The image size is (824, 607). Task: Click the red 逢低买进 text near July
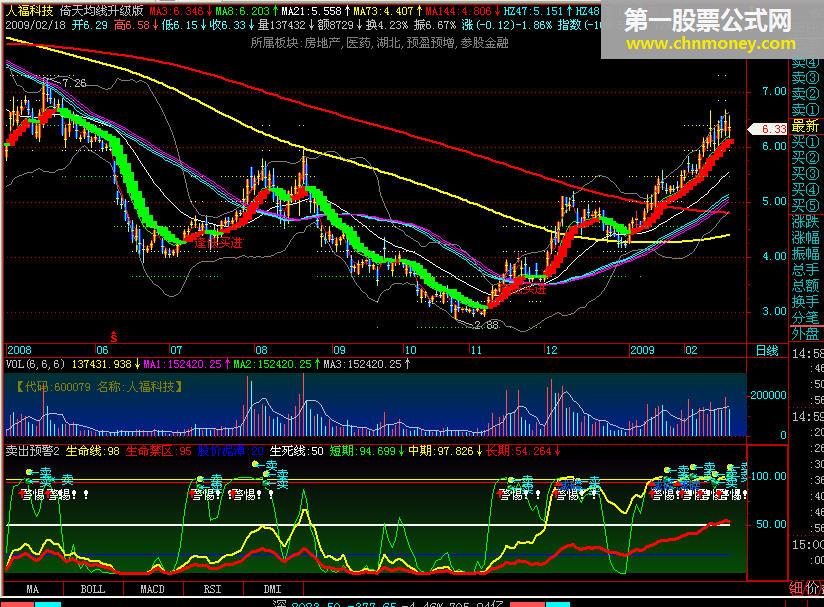click(219, 243)
